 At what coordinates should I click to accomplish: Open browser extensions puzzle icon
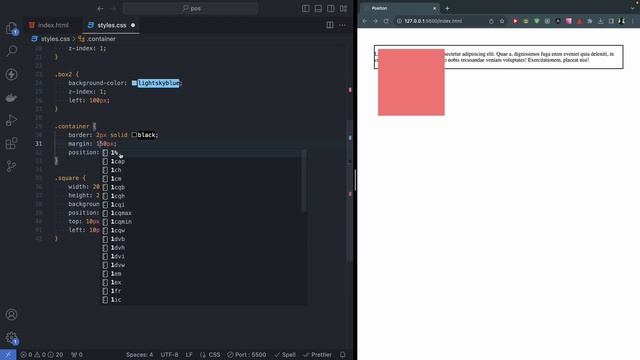(x=590, y=21)
